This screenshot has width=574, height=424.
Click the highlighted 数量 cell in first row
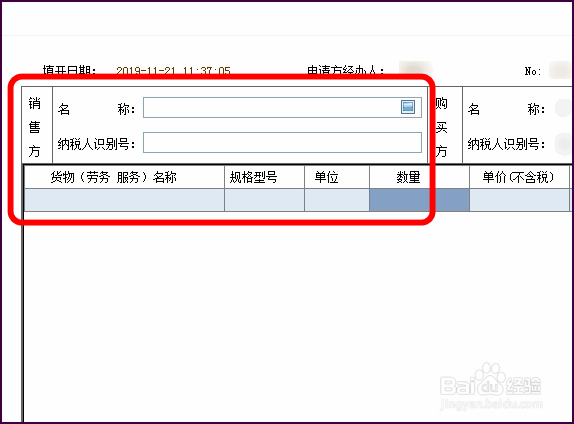click(419, 200)
